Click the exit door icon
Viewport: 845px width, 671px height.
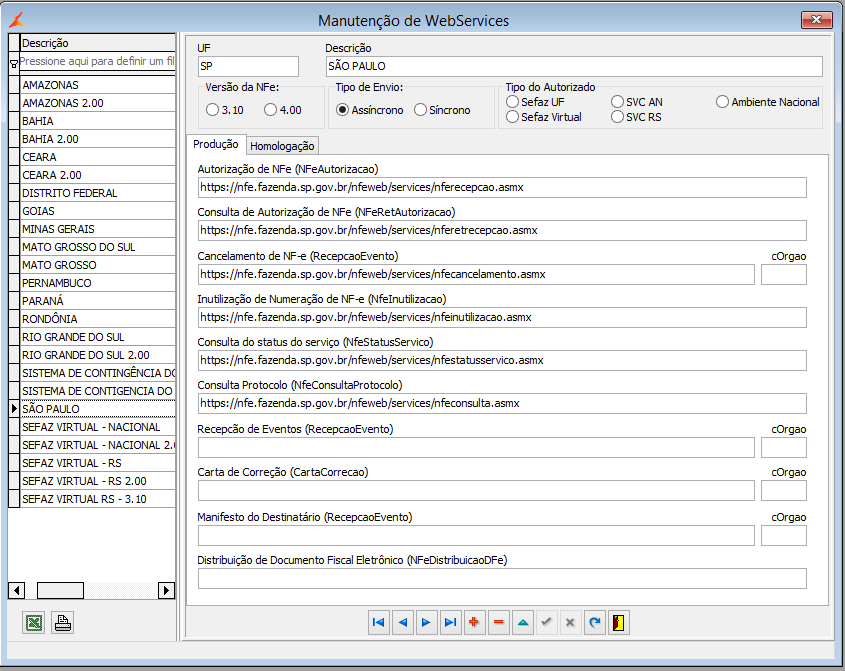click(x=620, y=622)
